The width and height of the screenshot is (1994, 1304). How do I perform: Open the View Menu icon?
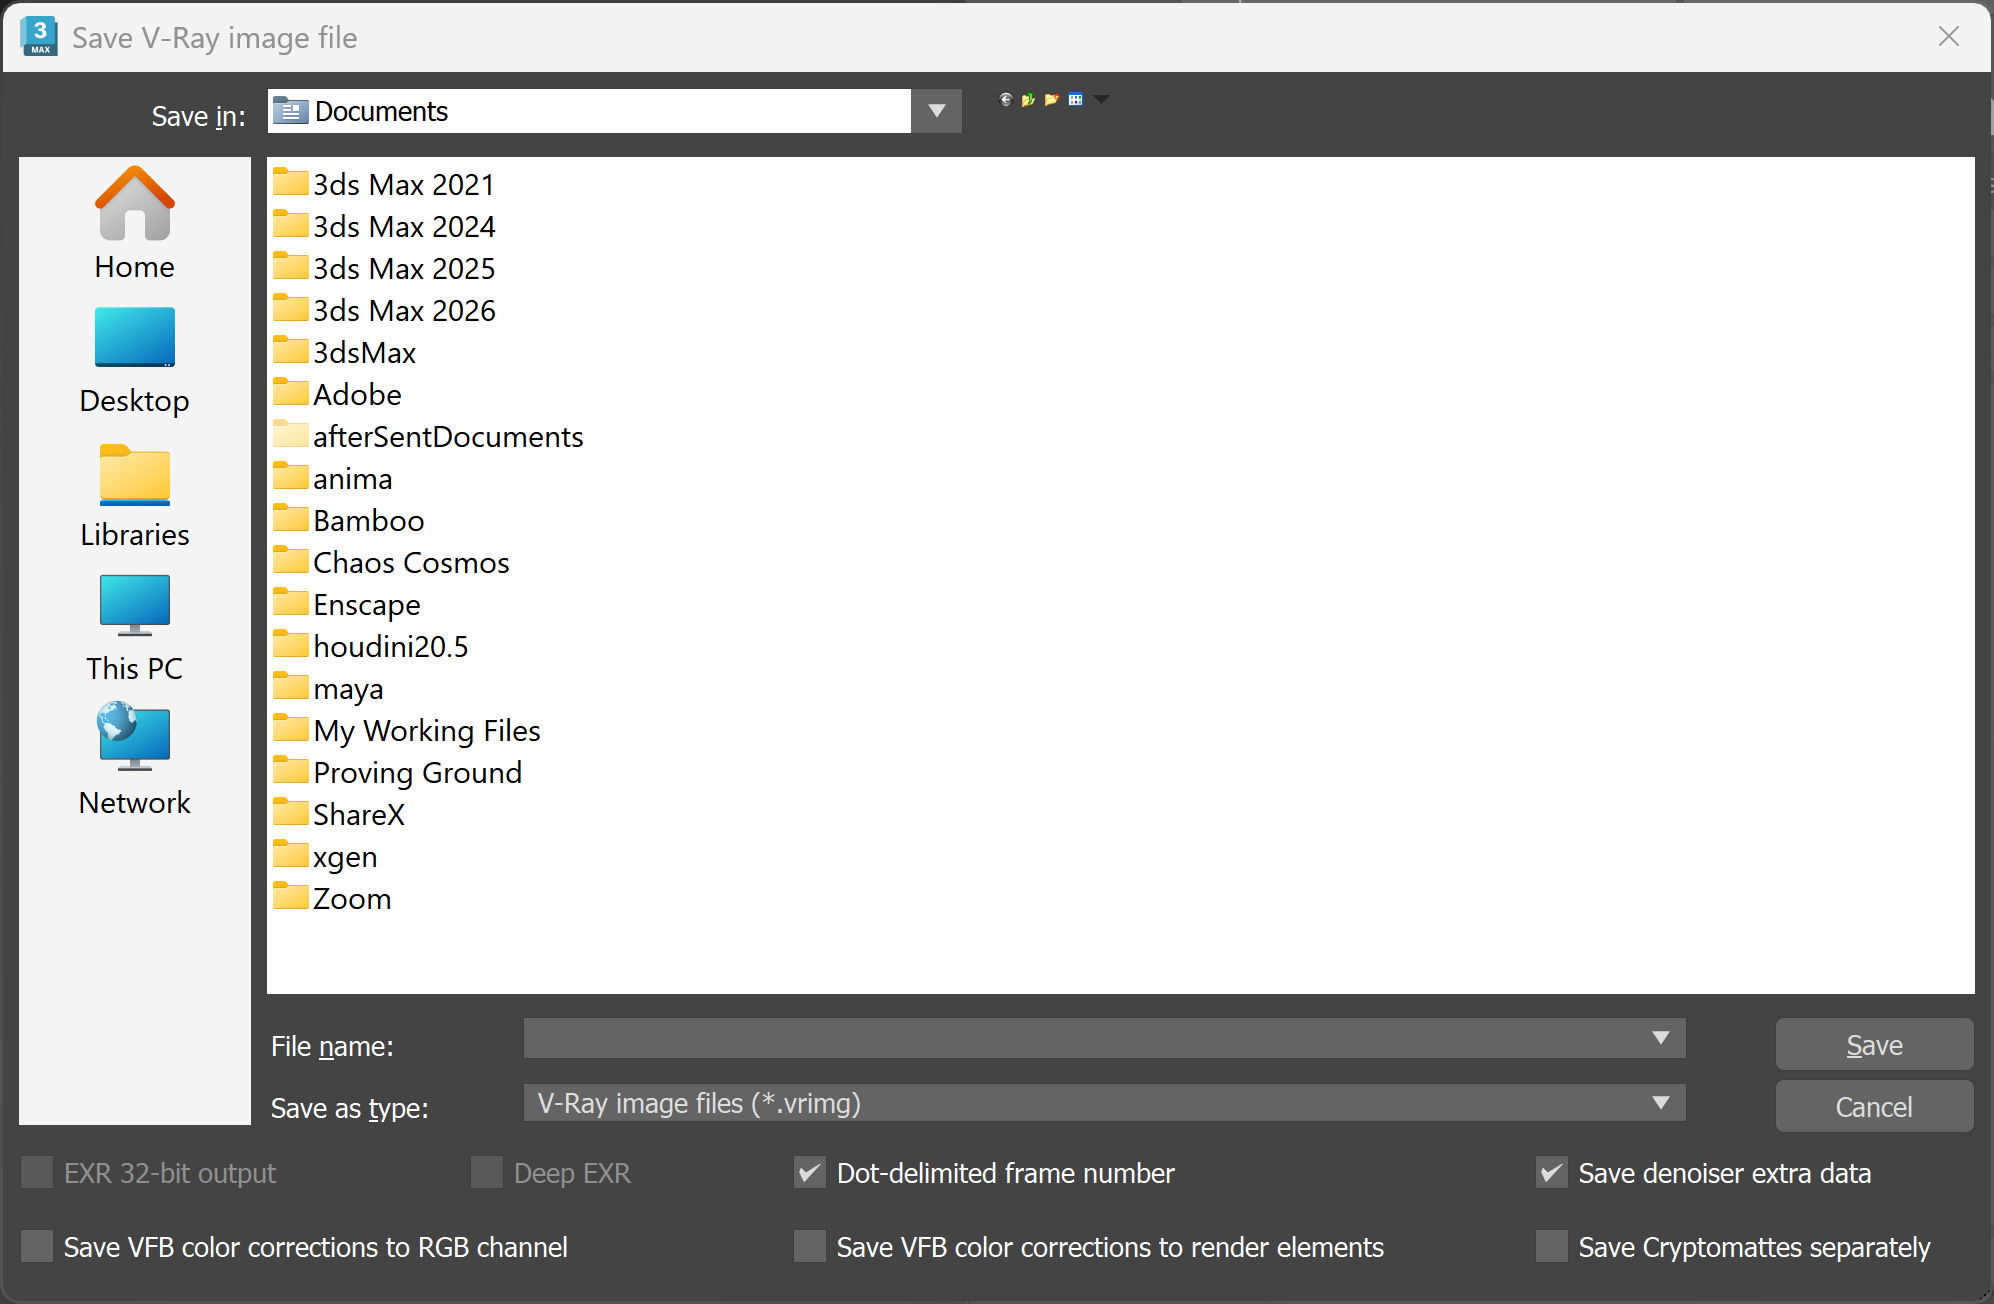(1075, 99)
